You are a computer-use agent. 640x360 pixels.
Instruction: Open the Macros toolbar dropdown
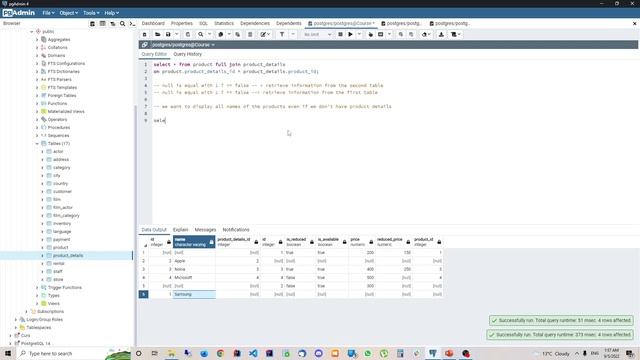coord(456,35)
